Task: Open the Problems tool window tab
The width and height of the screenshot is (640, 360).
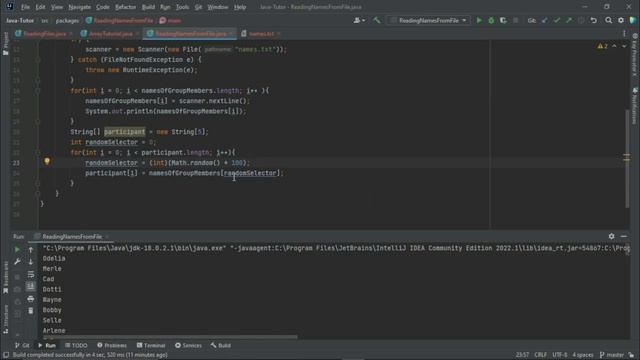Action: click(112, 345)
